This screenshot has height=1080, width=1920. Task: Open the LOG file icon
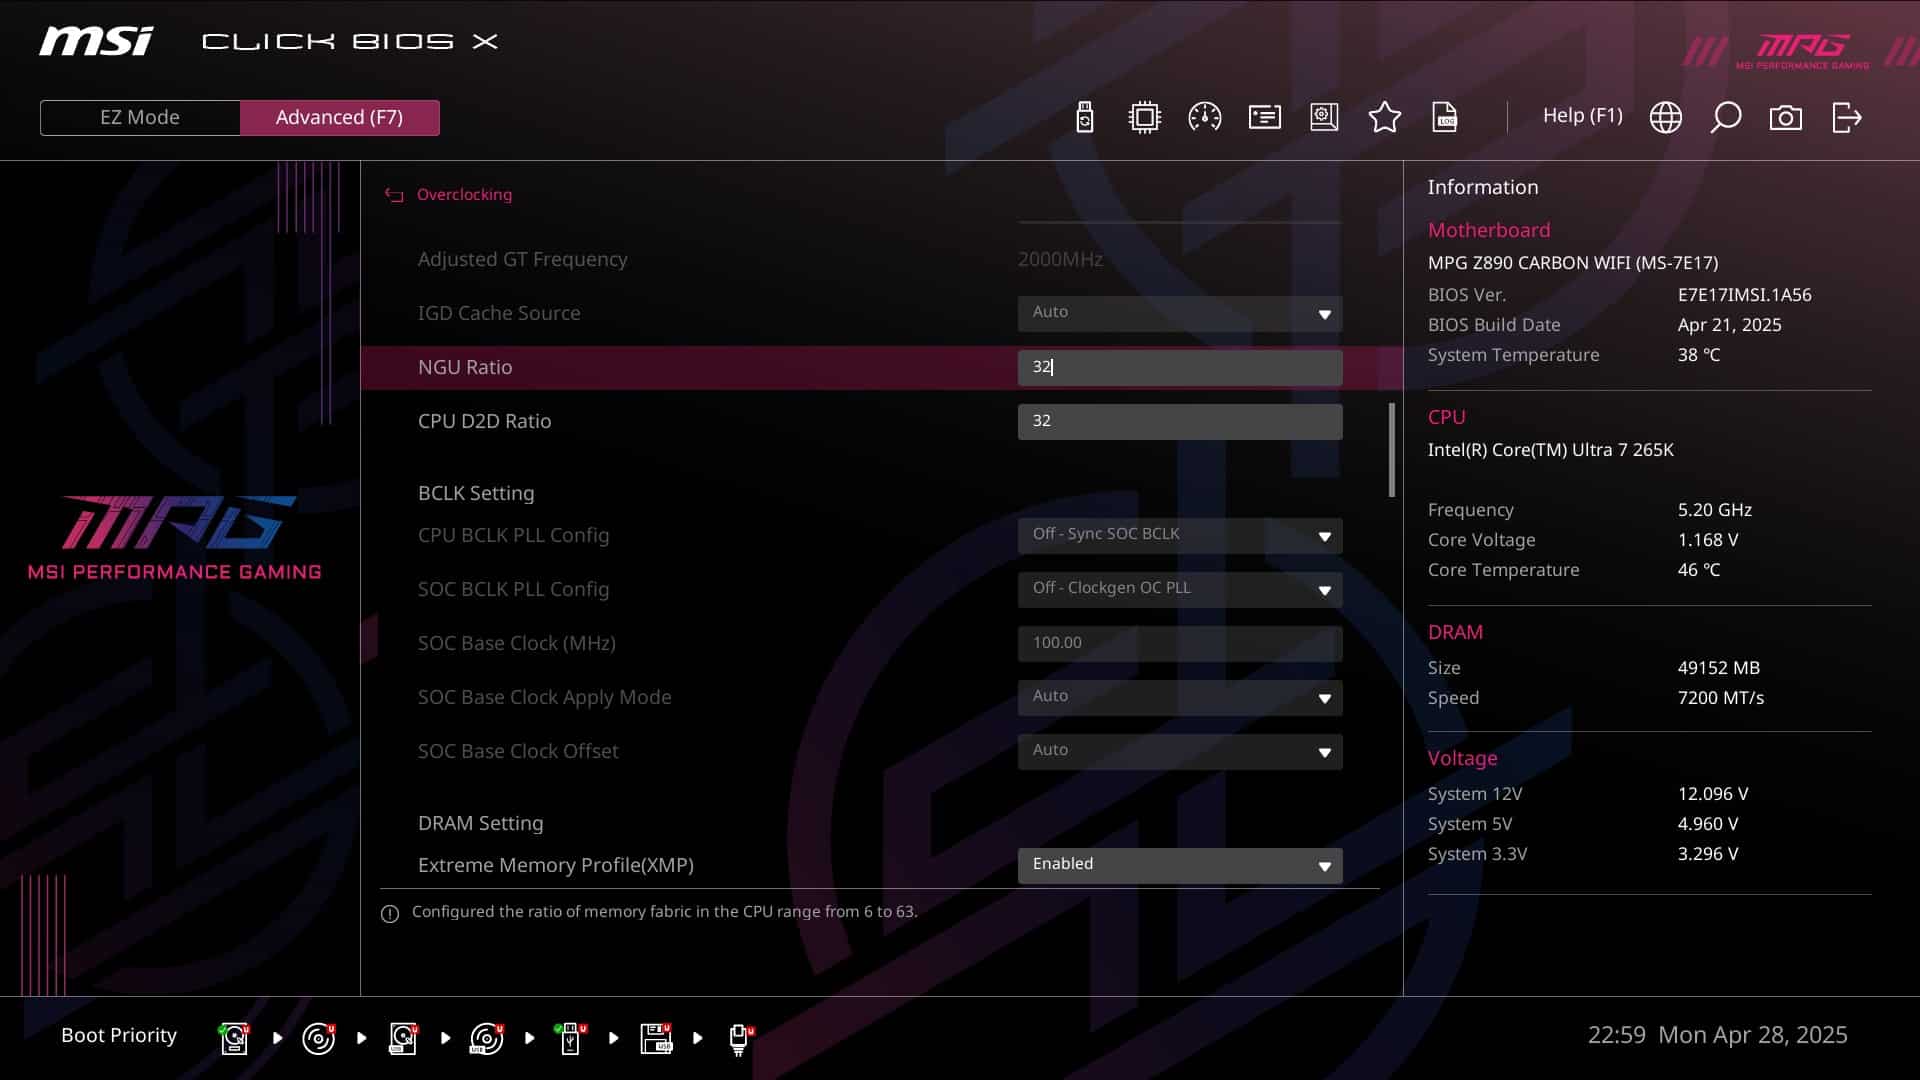pyautogui.click(x=1445, y=117)
